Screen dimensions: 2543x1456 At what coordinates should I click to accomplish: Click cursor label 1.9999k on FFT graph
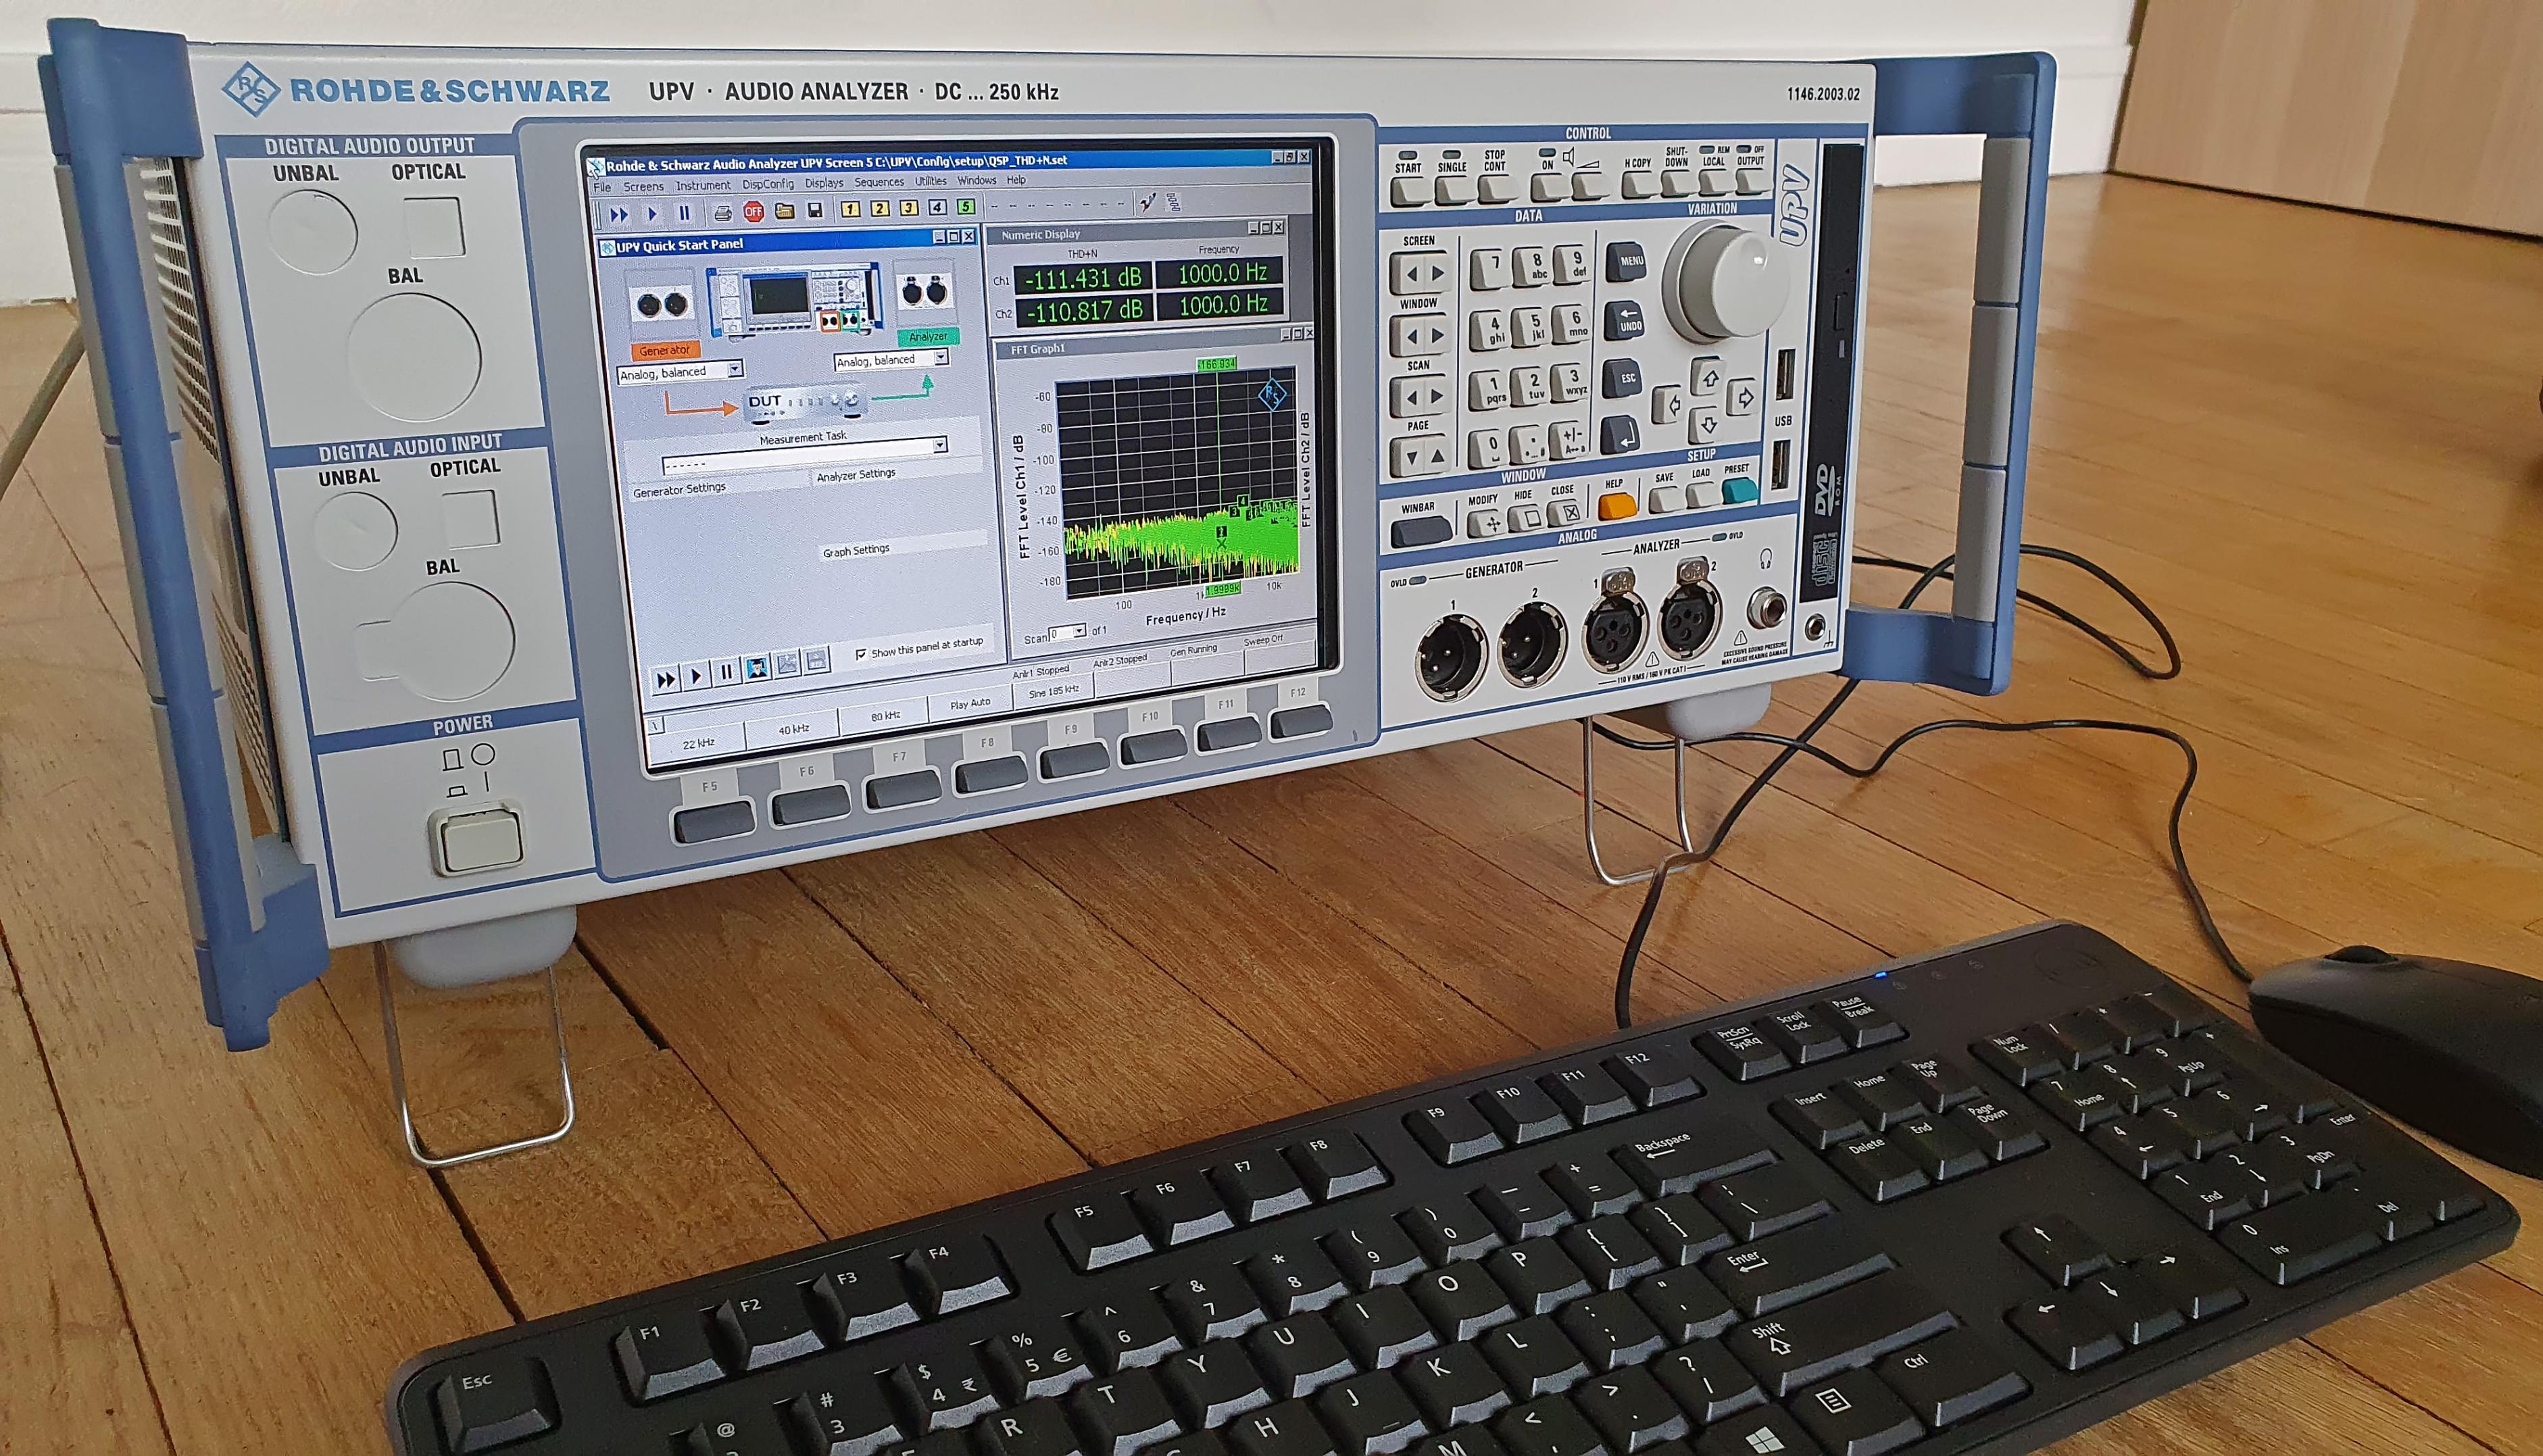1223,589
